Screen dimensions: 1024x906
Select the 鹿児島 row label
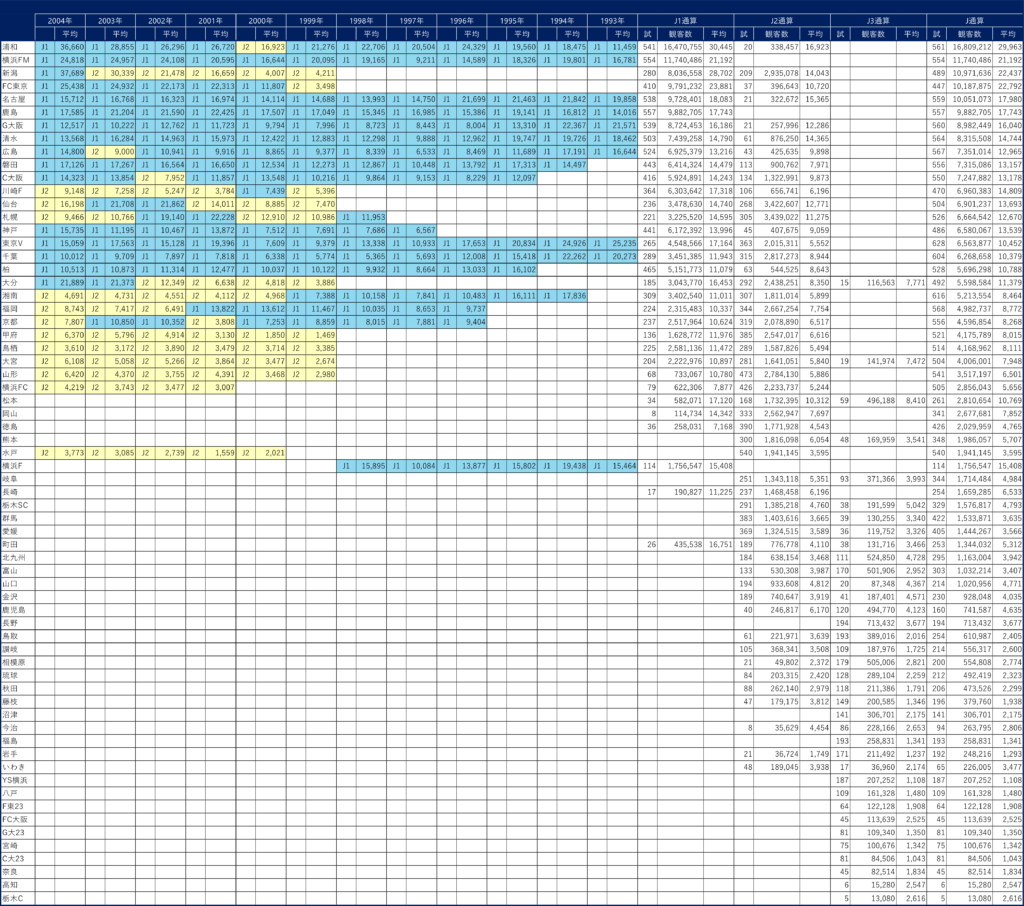(x=17, y=609)
